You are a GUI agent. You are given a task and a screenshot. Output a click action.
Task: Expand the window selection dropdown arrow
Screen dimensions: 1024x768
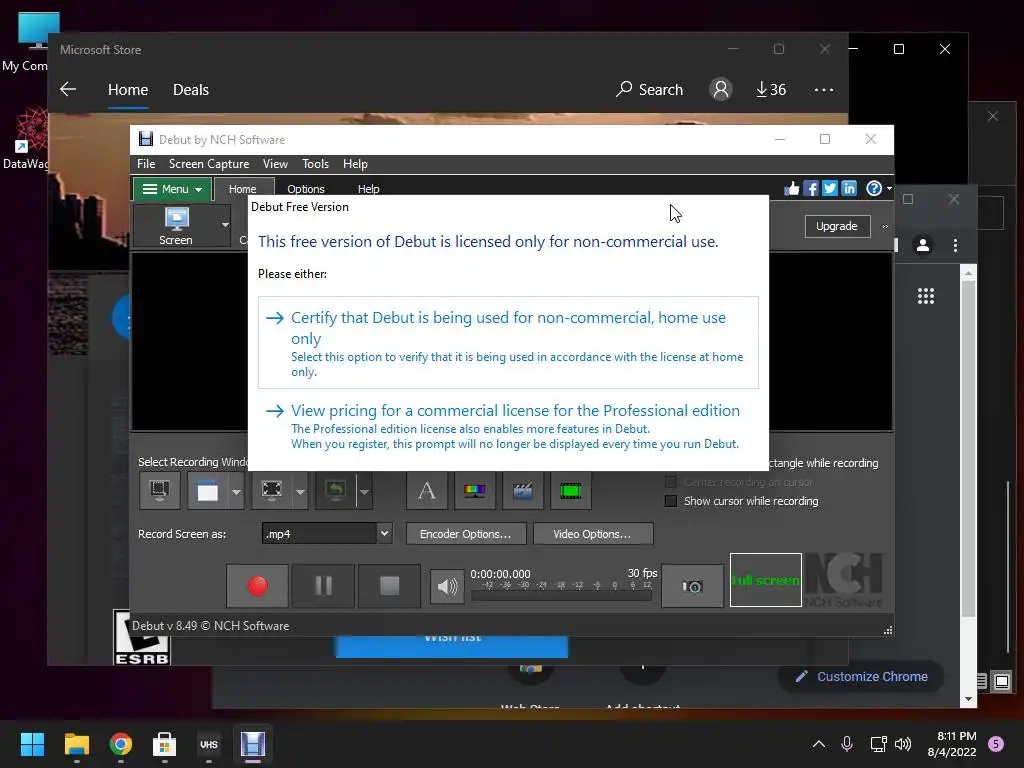click(236, 492)
